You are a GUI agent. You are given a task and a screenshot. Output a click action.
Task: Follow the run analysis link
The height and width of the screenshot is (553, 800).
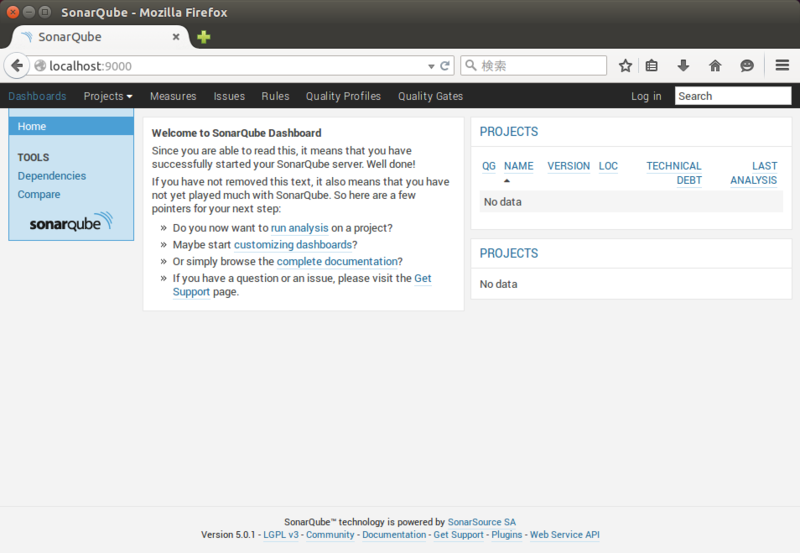(x=299, y=228)
